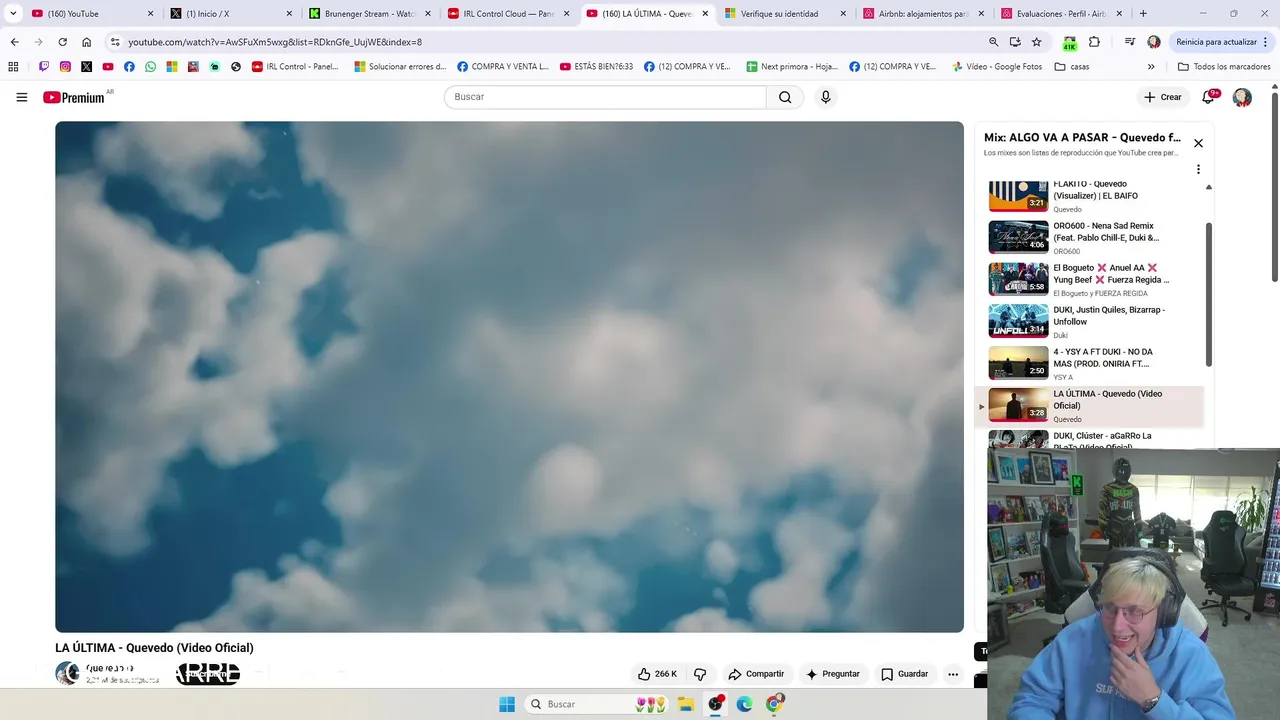Open a new Chrome tab
The width and height of the screenshot is (1280, 720).
[1143, 14]
